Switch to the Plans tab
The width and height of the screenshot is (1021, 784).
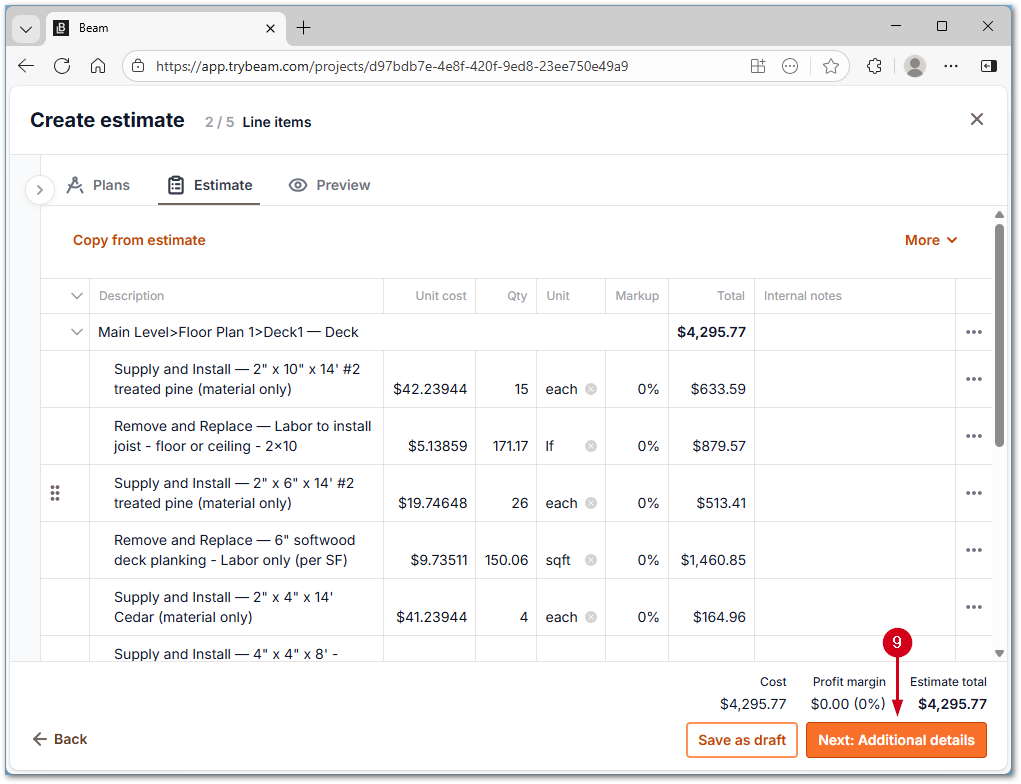[x=98, y=185]
